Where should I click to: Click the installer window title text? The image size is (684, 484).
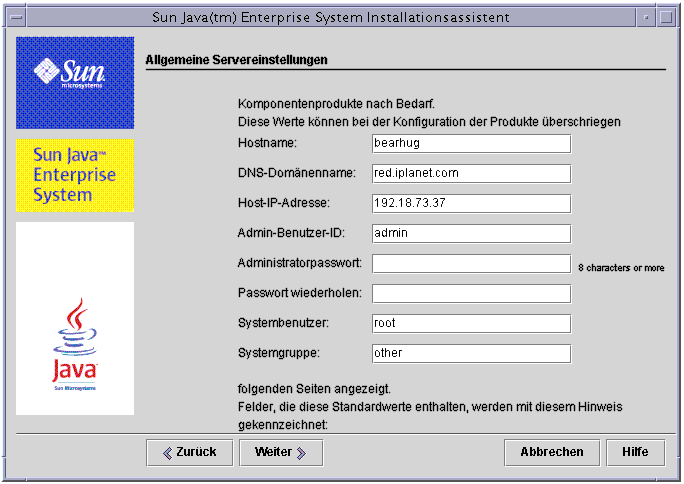pos(331,17)
